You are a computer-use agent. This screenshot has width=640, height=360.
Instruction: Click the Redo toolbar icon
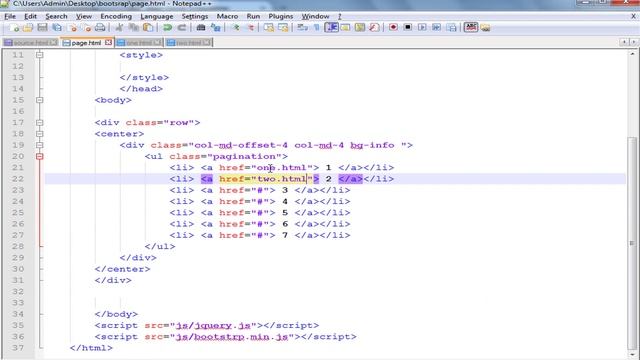pos(182,28)
